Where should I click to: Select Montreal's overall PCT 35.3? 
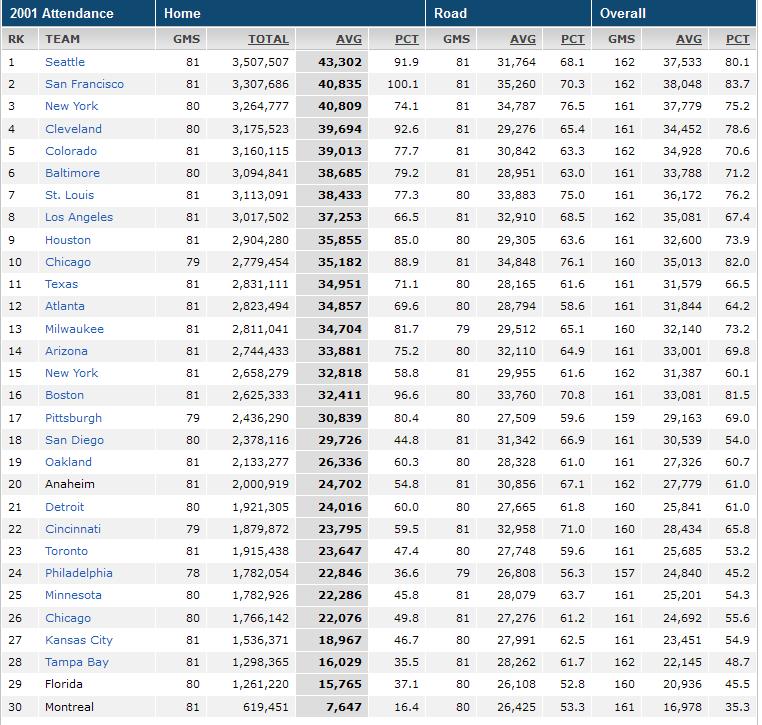coord(738,707)
